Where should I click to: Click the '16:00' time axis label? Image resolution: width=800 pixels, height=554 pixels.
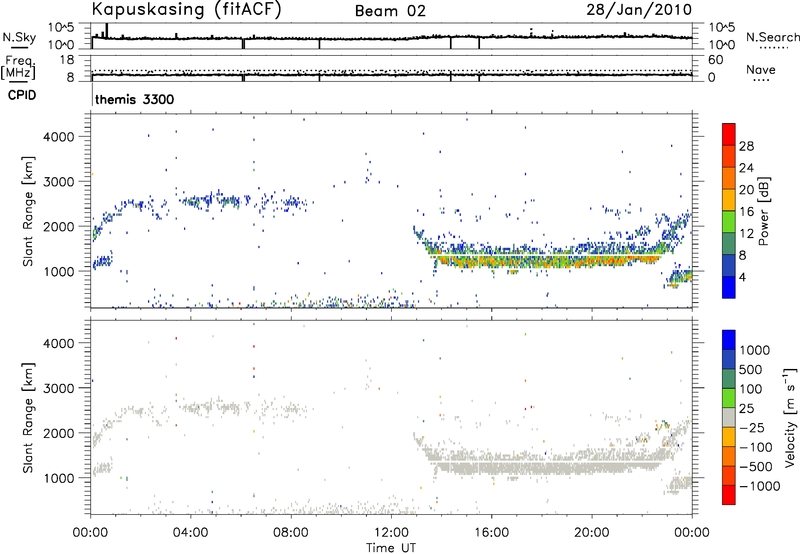pyautogui.click(x=491, y=533)
